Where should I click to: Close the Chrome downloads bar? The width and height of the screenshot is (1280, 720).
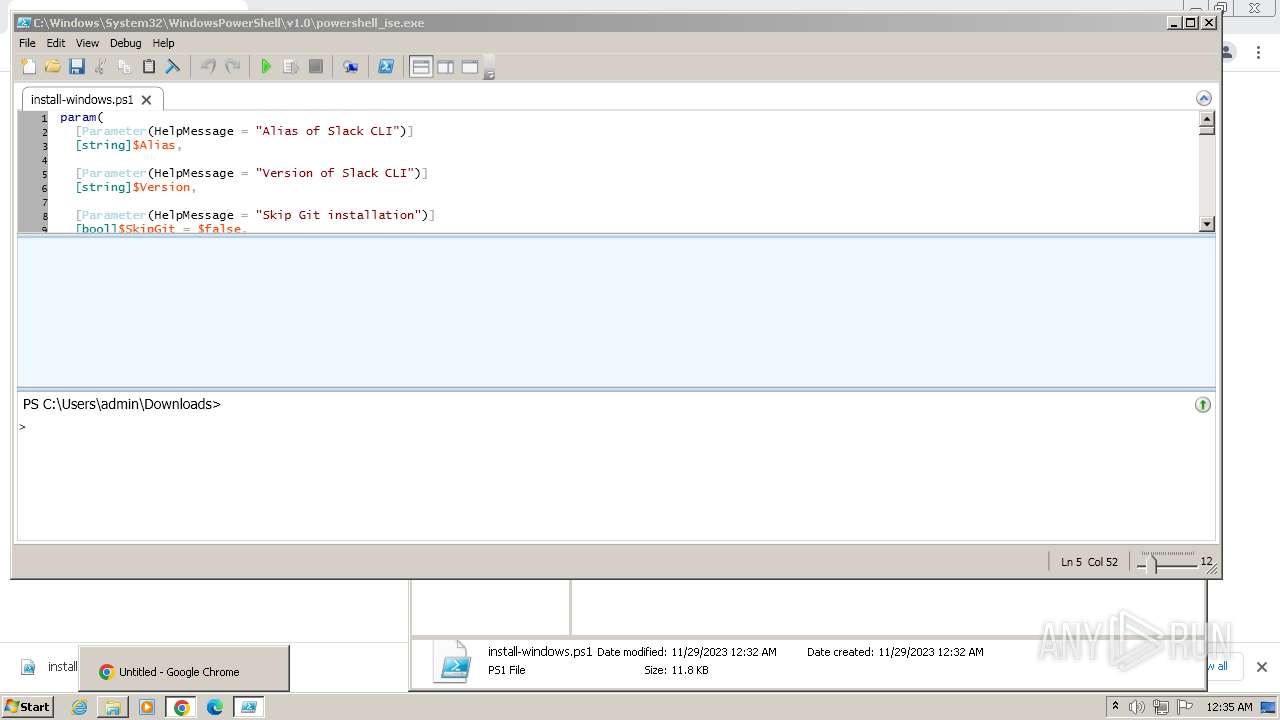click(x=1262, y=667)
